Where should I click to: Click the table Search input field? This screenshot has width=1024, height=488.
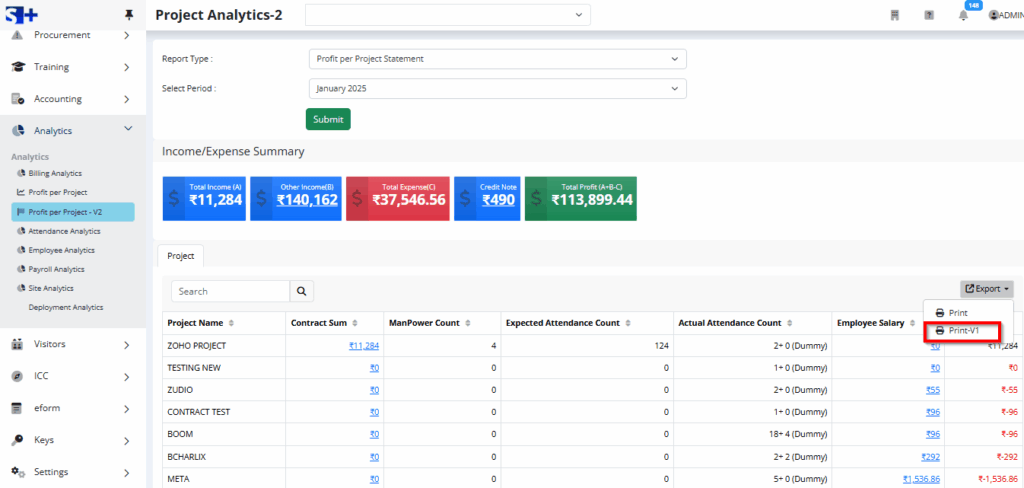[230, 291]
